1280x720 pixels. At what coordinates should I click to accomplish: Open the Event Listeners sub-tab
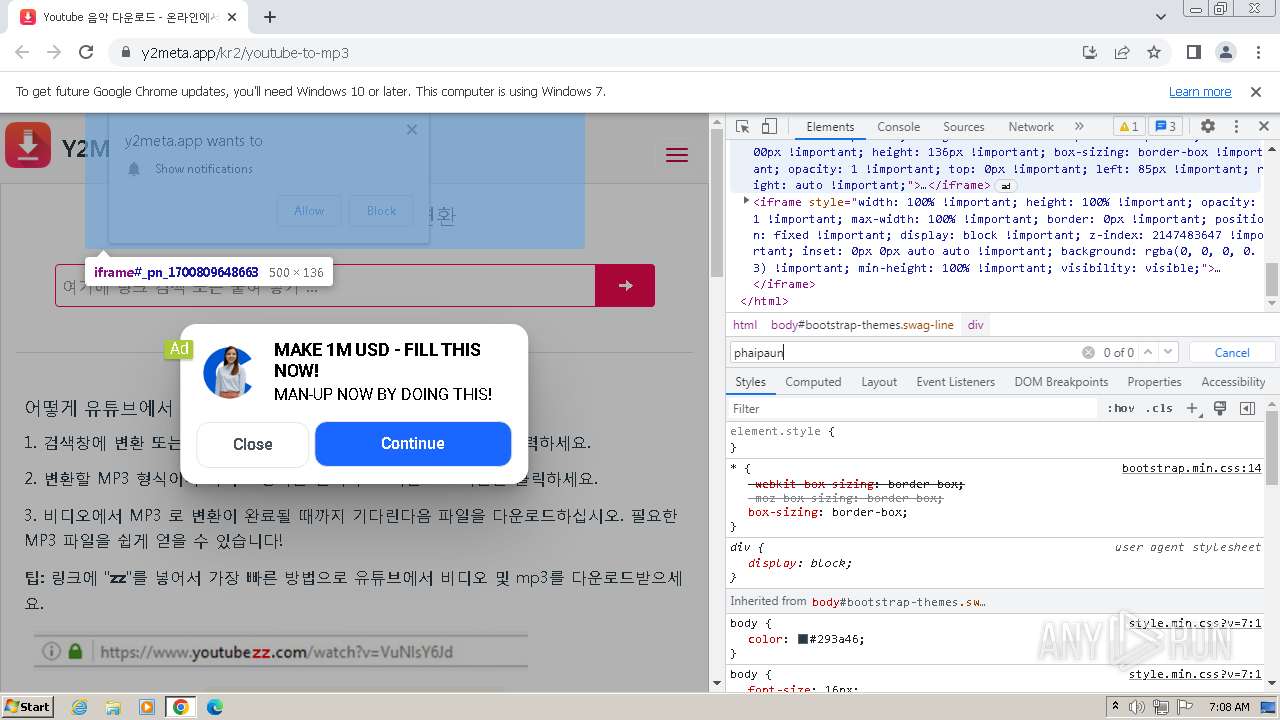tap(956, 382)
